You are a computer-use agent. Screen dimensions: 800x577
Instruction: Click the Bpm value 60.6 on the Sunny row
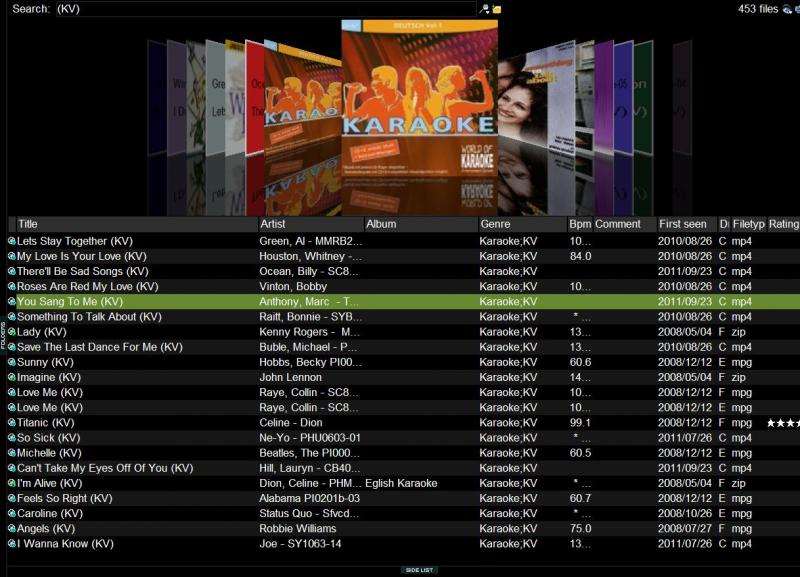(x=581, y=362)
